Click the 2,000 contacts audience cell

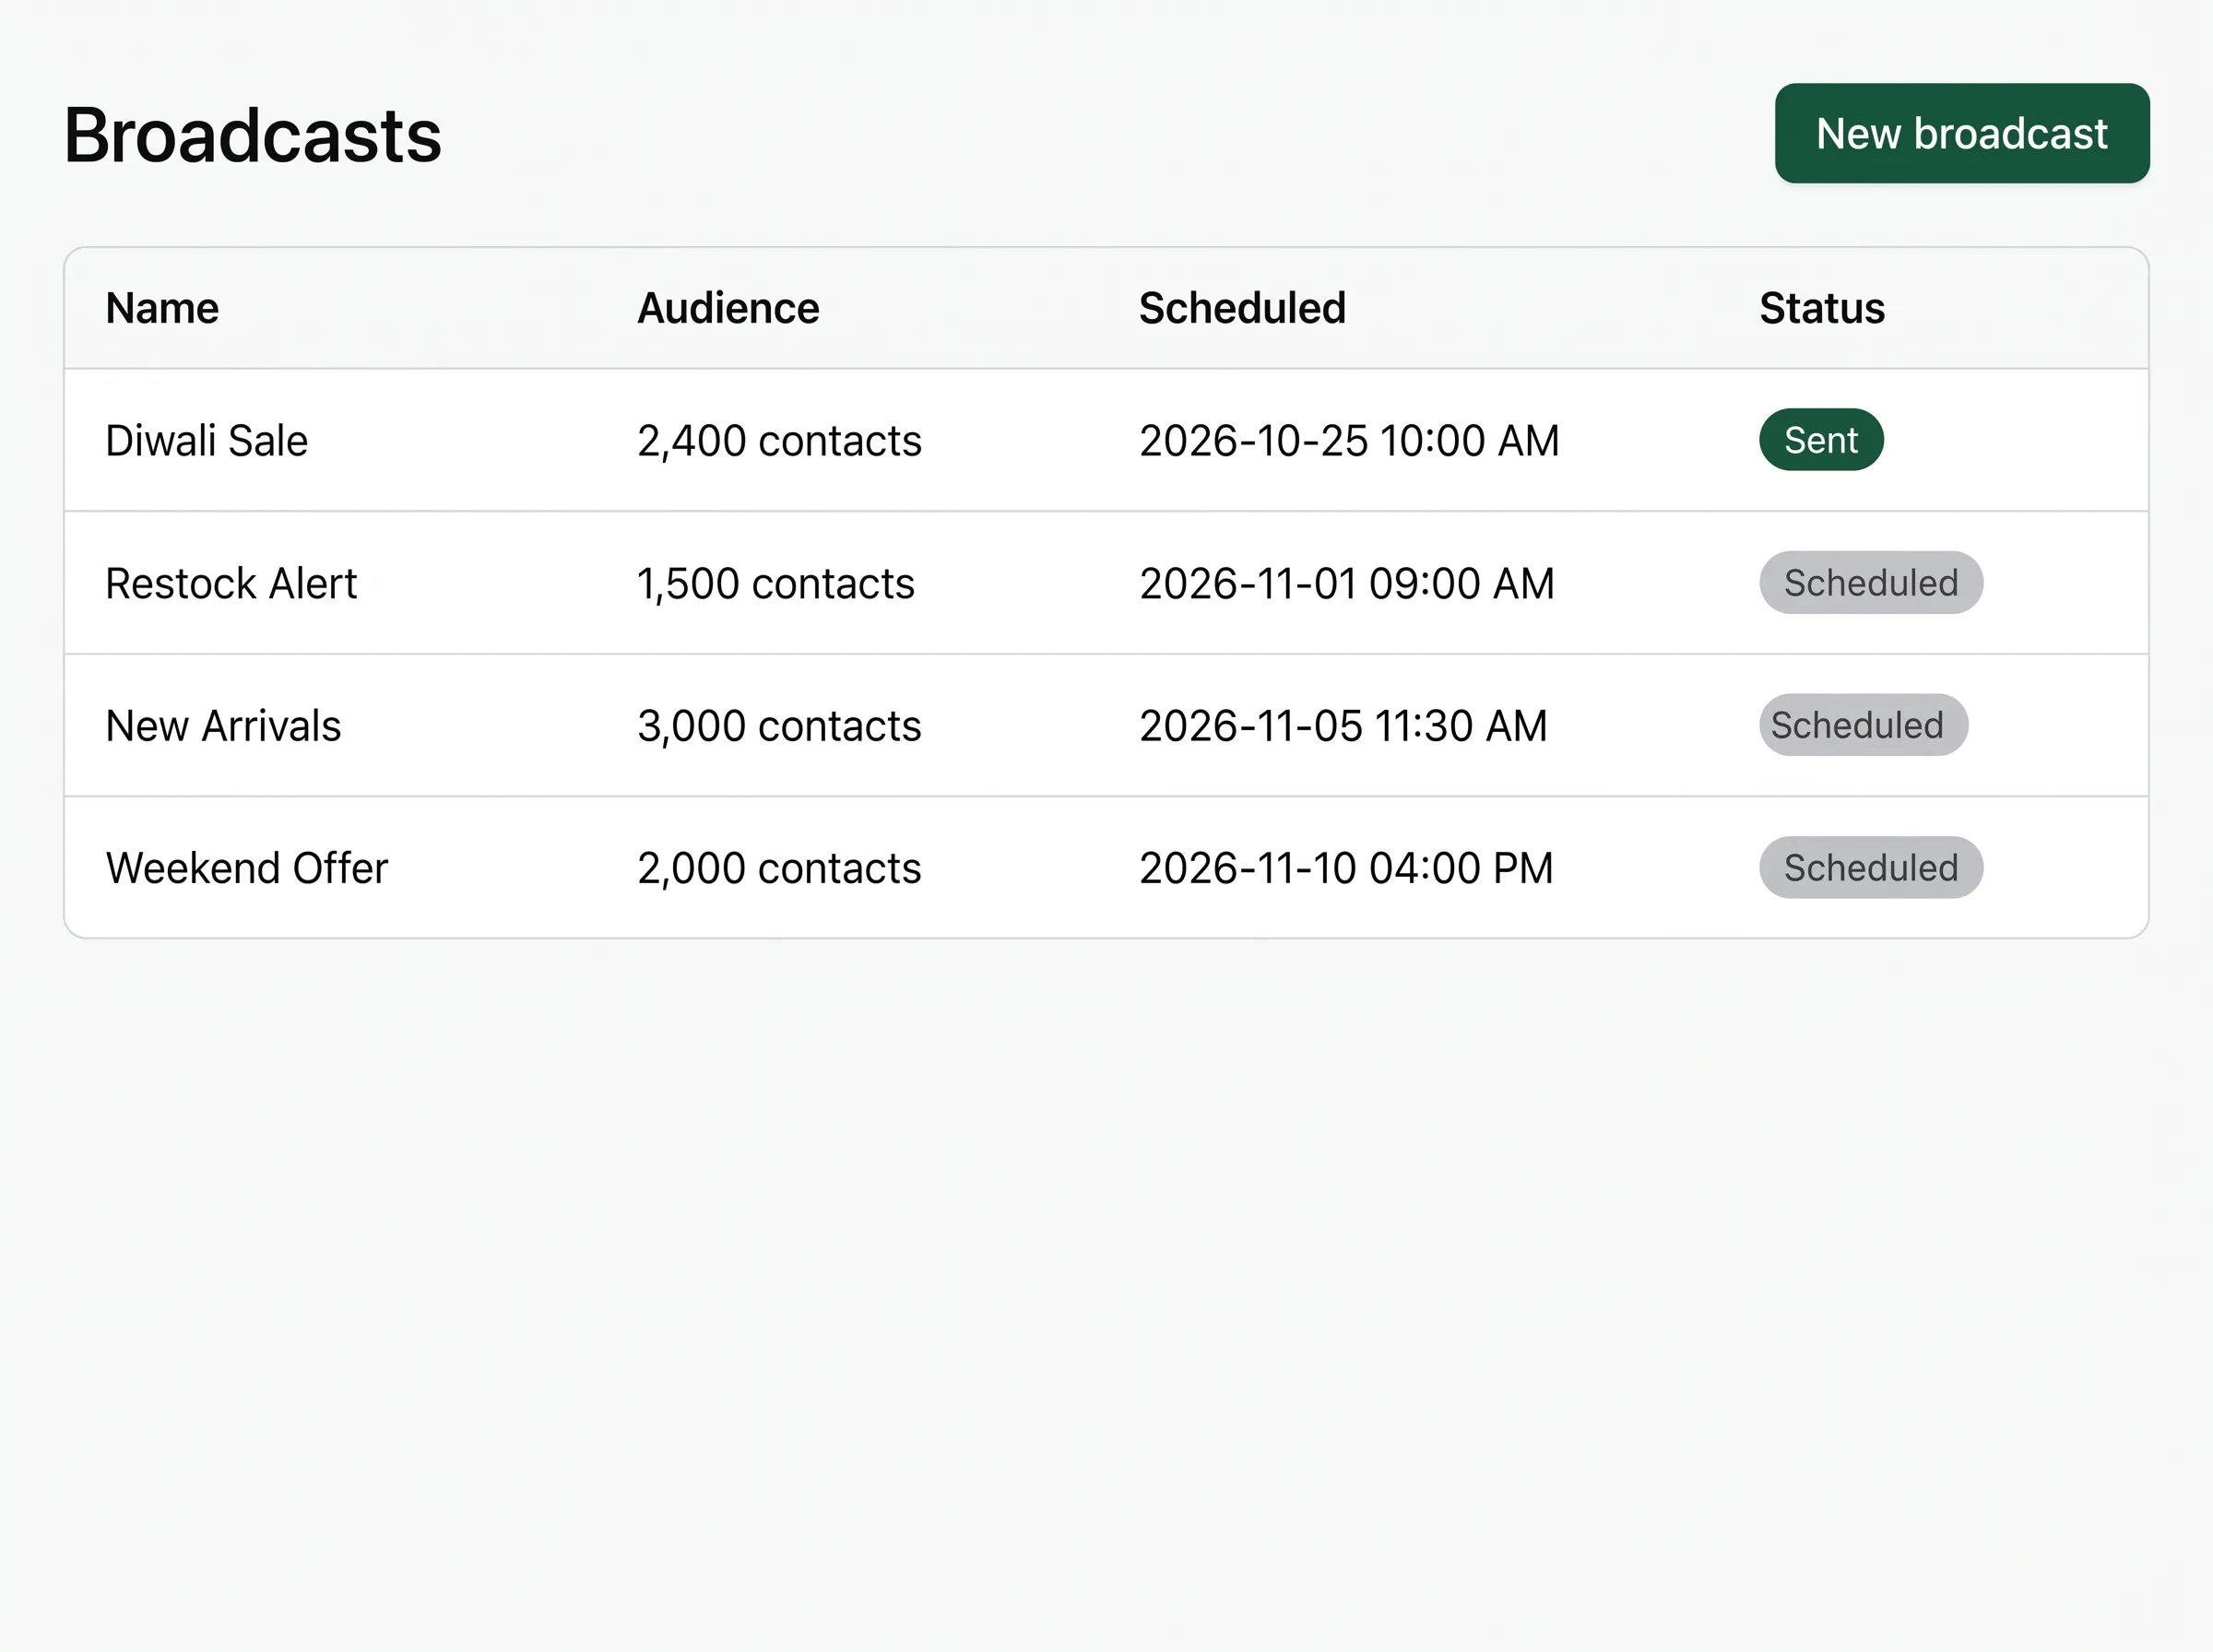[779, 868]
